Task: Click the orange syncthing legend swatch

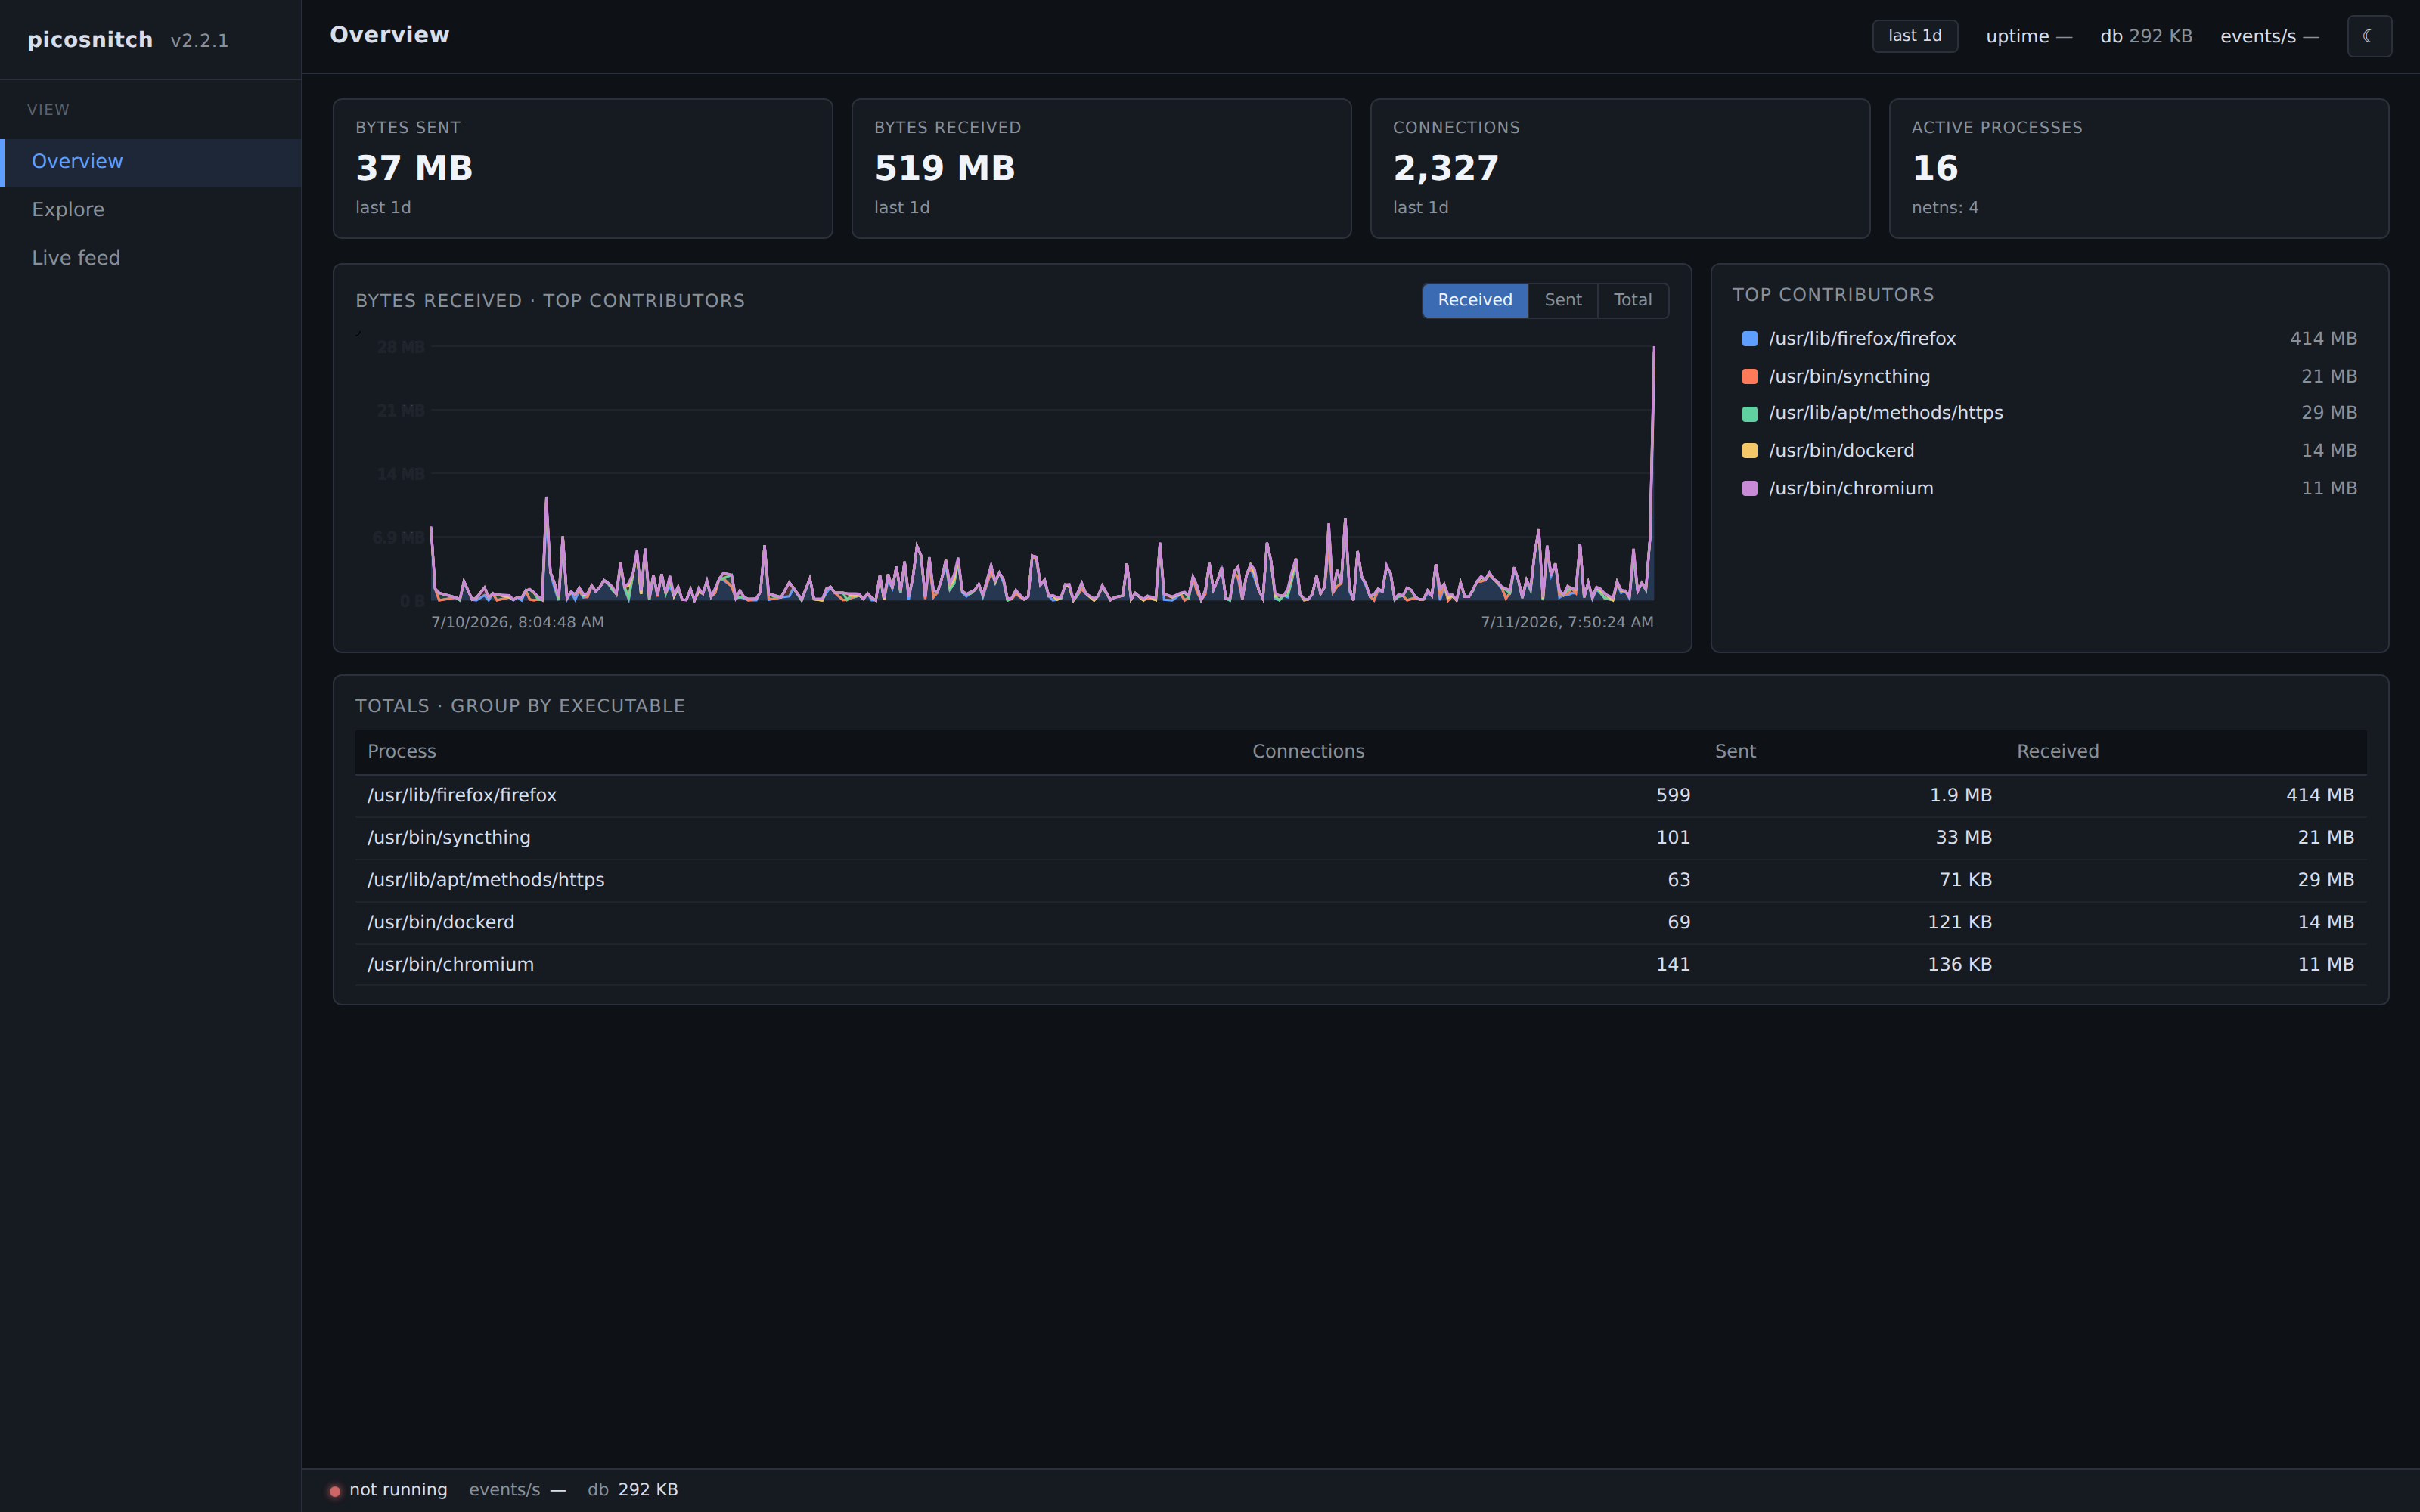Action: (1749, 377)
